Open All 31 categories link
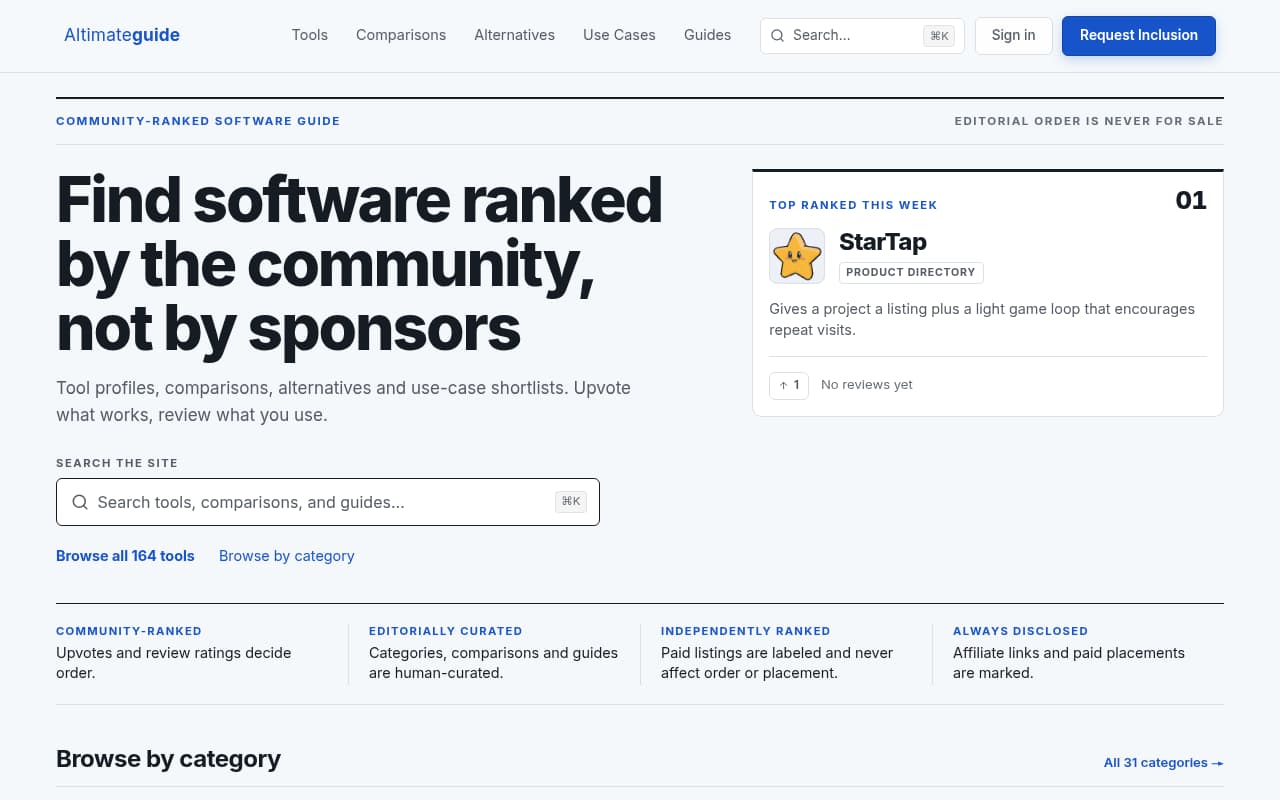 1163,763
